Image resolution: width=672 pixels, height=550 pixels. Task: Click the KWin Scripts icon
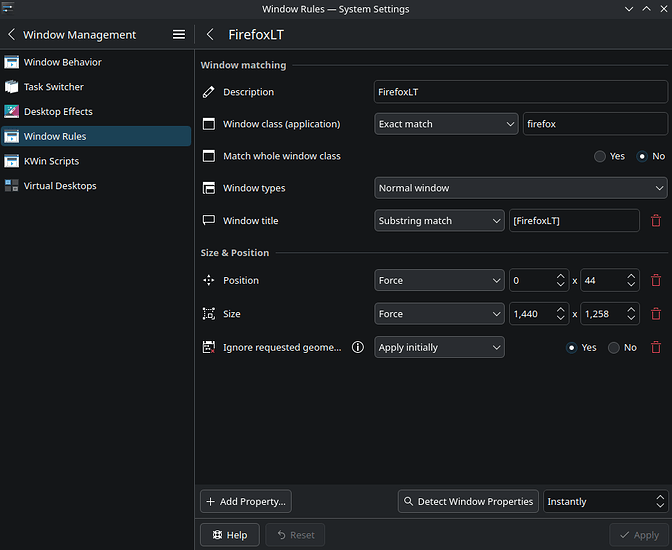click(12, 161)
